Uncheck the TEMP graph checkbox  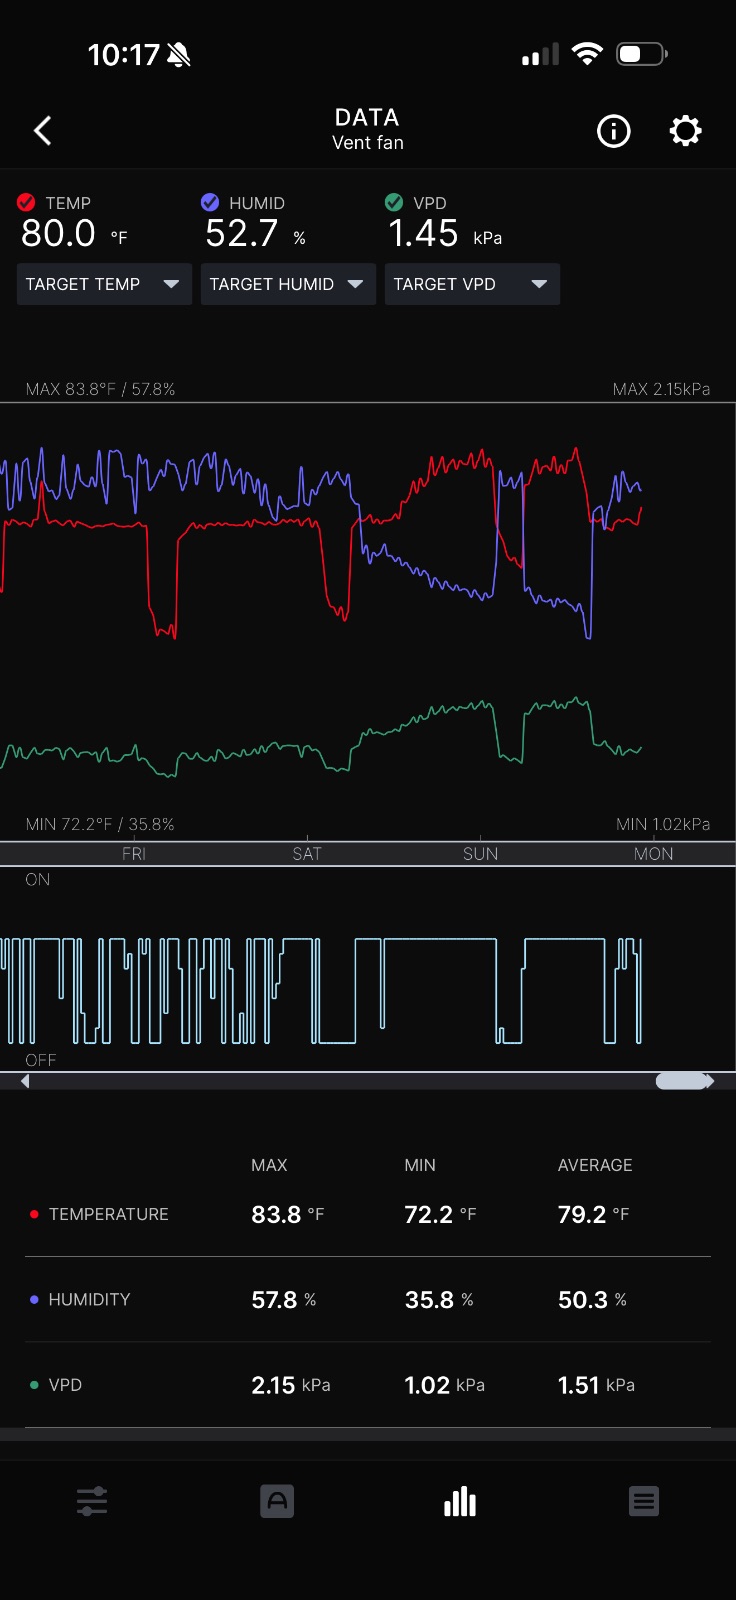tap(26, 202)
